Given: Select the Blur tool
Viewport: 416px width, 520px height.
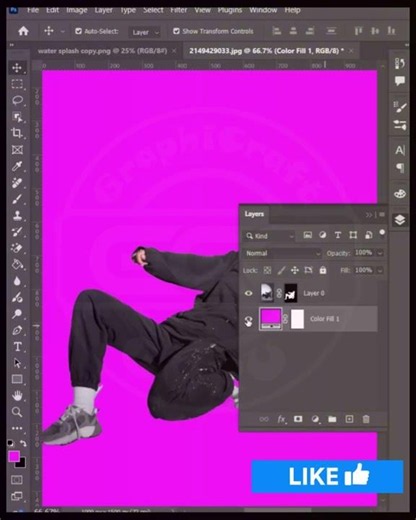Looking at the screenshot, I should tap(17, 281).
